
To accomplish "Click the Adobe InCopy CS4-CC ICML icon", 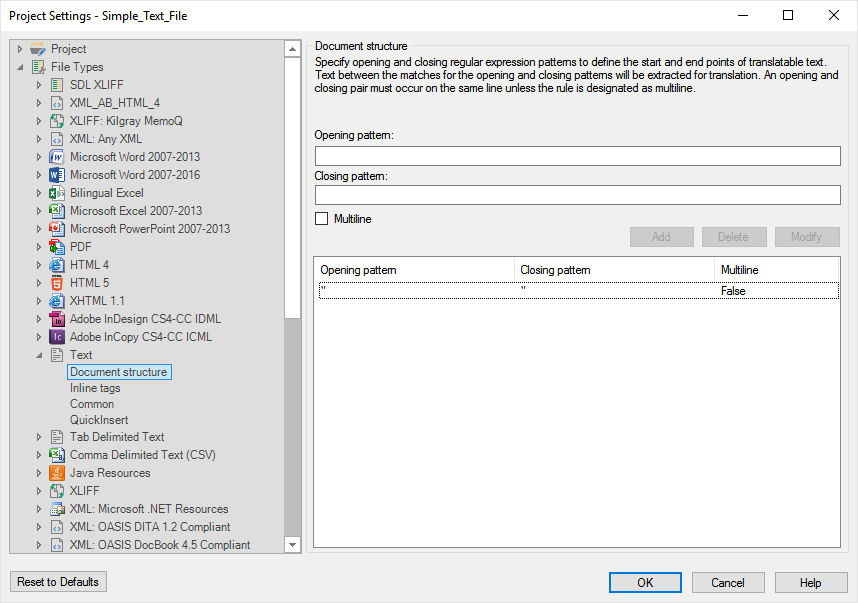I will 57,337.
